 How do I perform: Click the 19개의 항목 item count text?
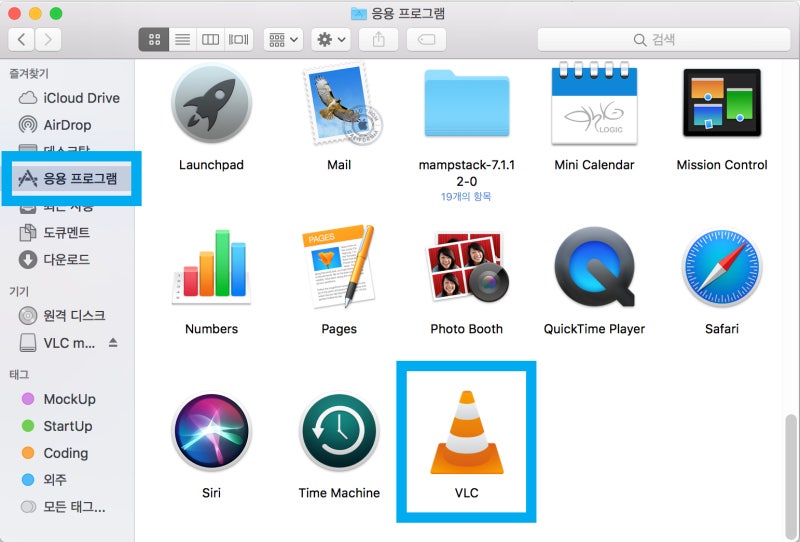(x=466, y=196)
